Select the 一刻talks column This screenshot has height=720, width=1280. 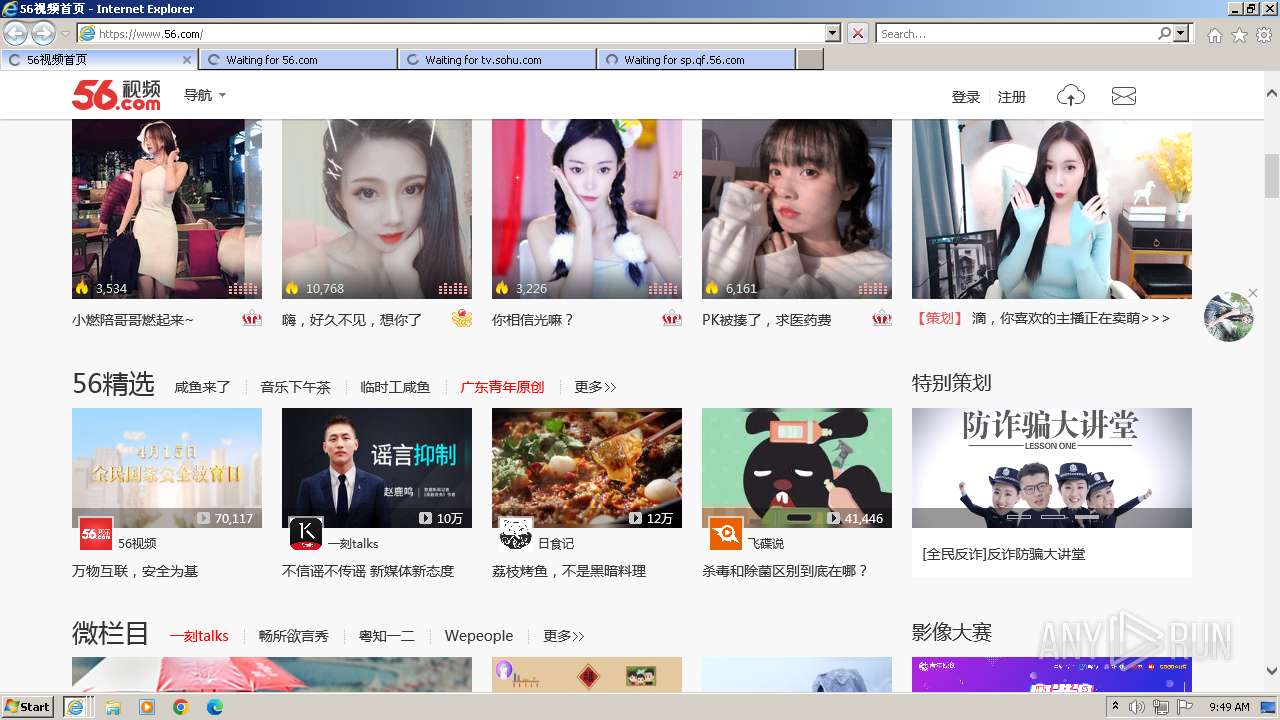pyautogui.click(x=199, y=636)
